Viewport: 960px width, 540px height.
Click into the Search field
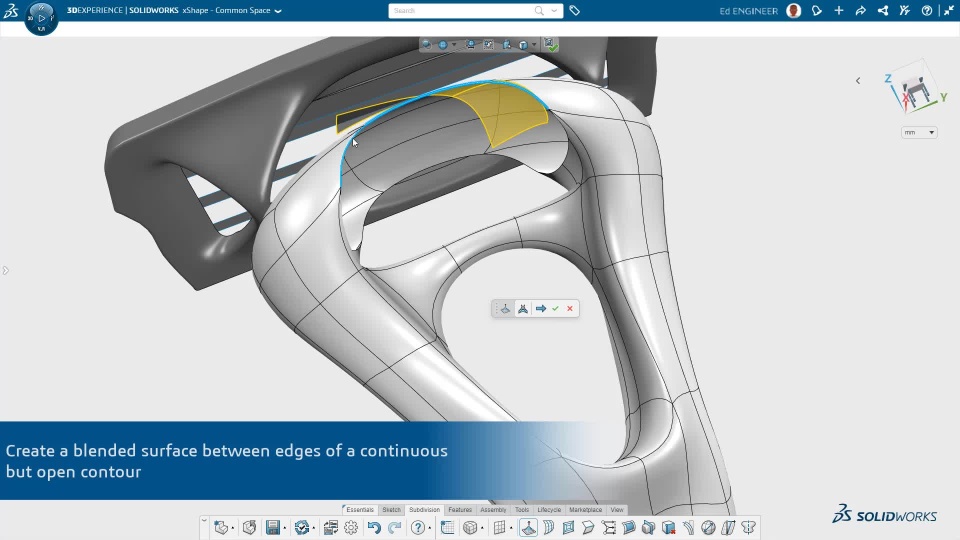[460, 11]
